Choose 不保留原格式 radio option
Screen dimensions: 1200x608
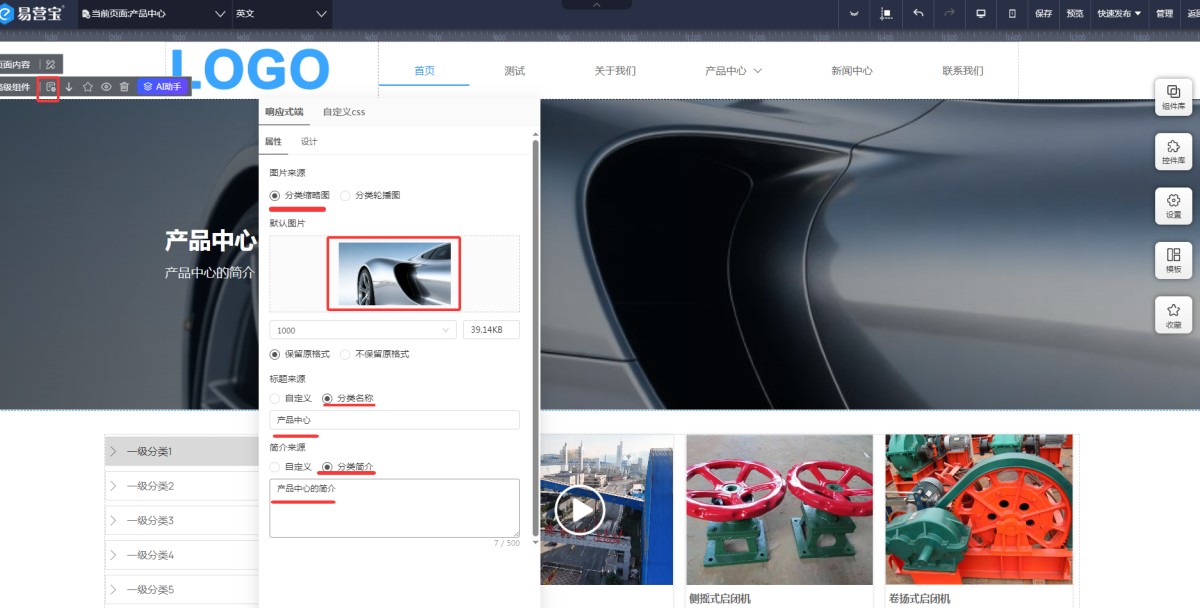pos(345,354)
